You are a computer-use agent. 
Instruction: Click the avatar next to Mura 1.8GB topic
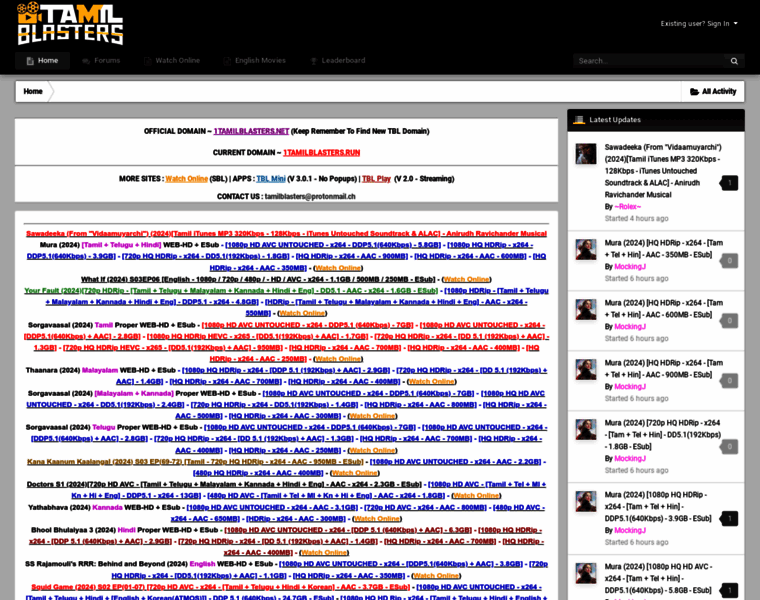[586, 430]
